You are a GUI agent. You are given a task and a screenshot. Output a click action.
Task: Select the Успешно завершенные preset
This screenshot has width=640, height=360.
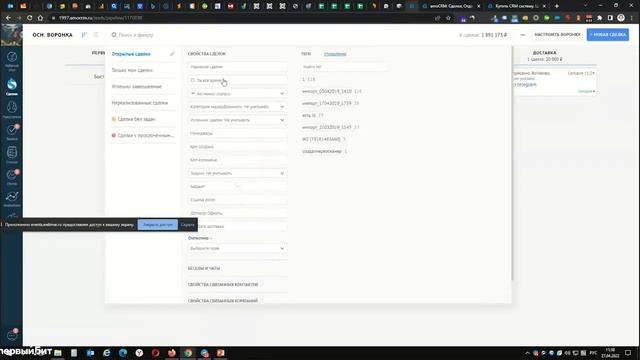(x=137, y=87)
